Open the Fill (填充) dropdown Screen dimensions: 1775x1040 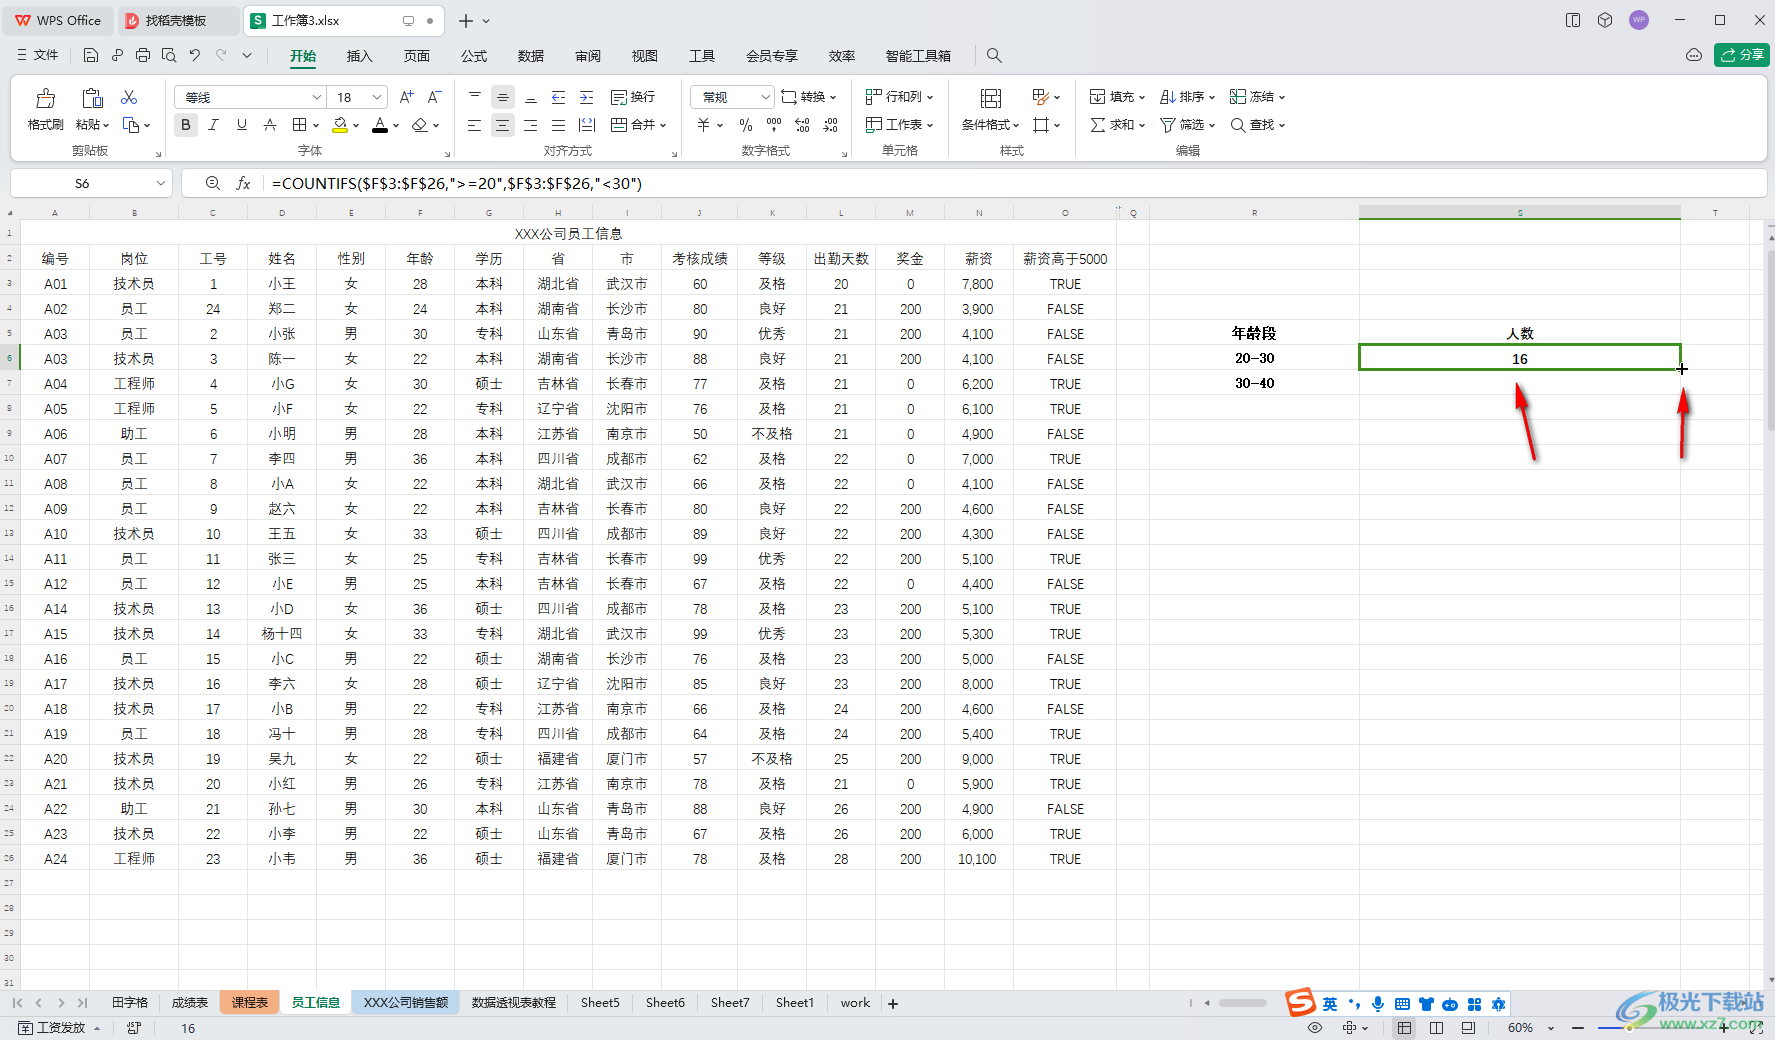[1117, 97]
